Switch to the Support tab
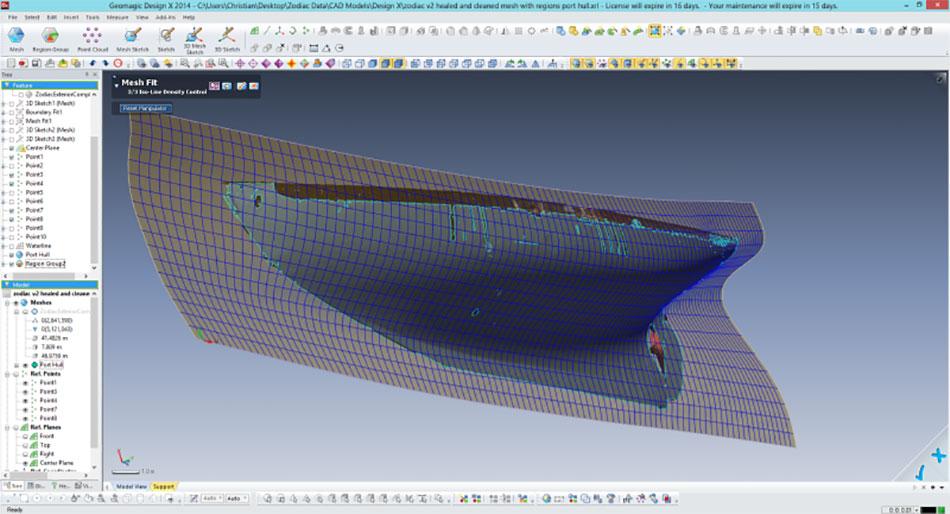This screenshot has width=950, height=514. (x=164, y=486)
